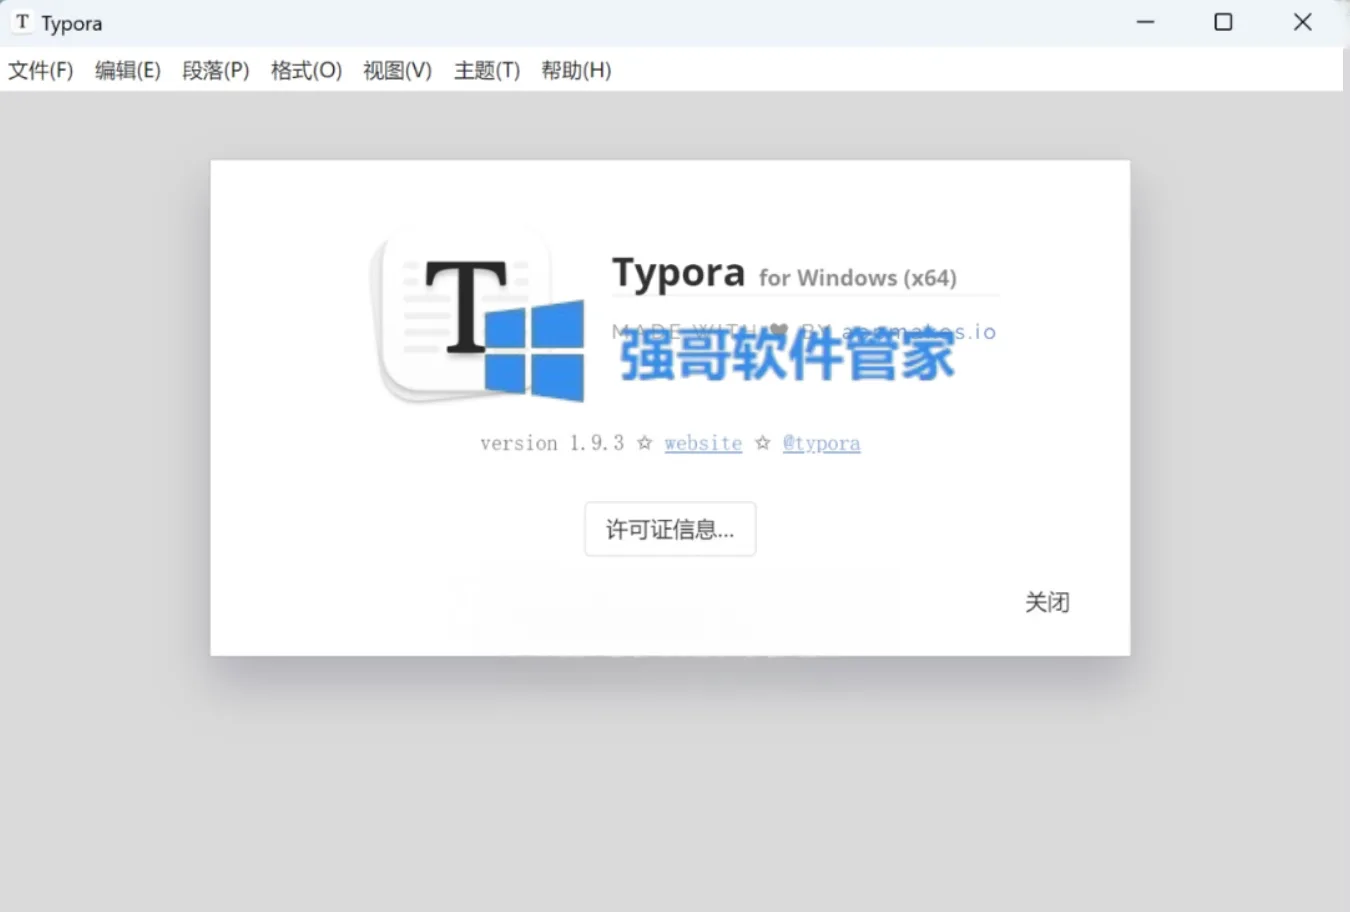Open the @typora link
Viewport: 1350px width, 912px height.
coord(821,443)
